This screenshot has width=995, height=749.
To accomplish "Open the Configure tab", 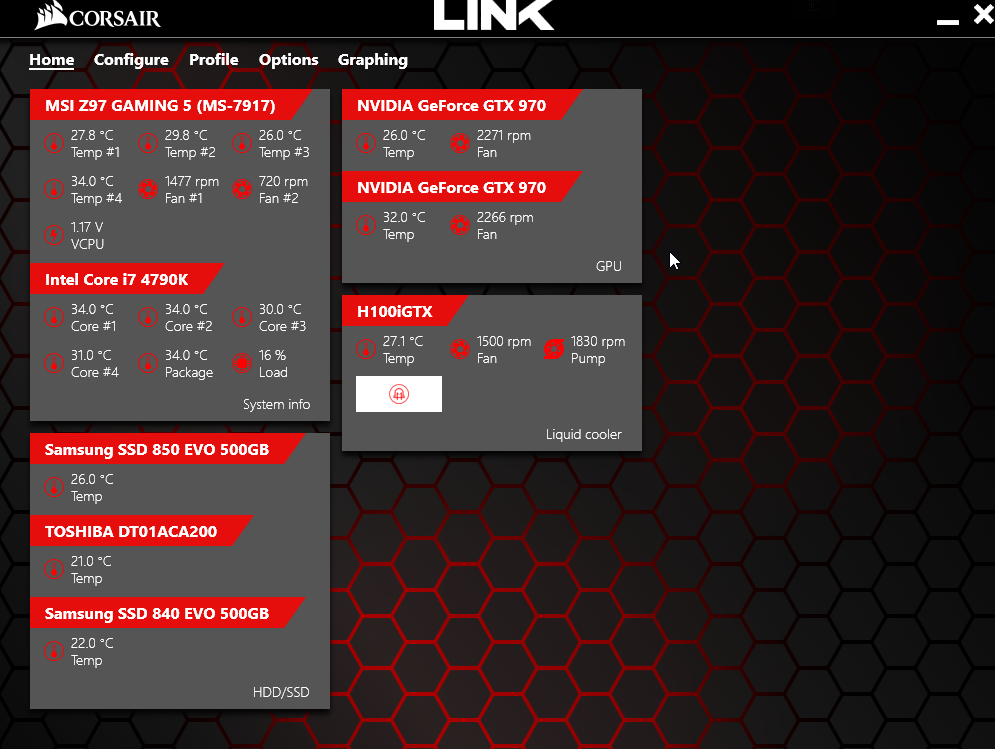I will coord(131,60).
